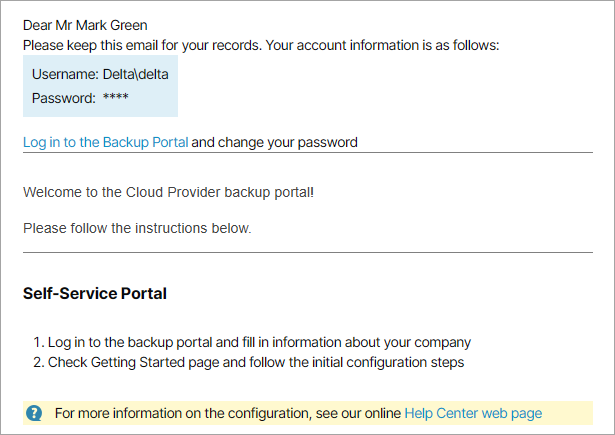Click the list number 2 marker

[x=37, y=362]
